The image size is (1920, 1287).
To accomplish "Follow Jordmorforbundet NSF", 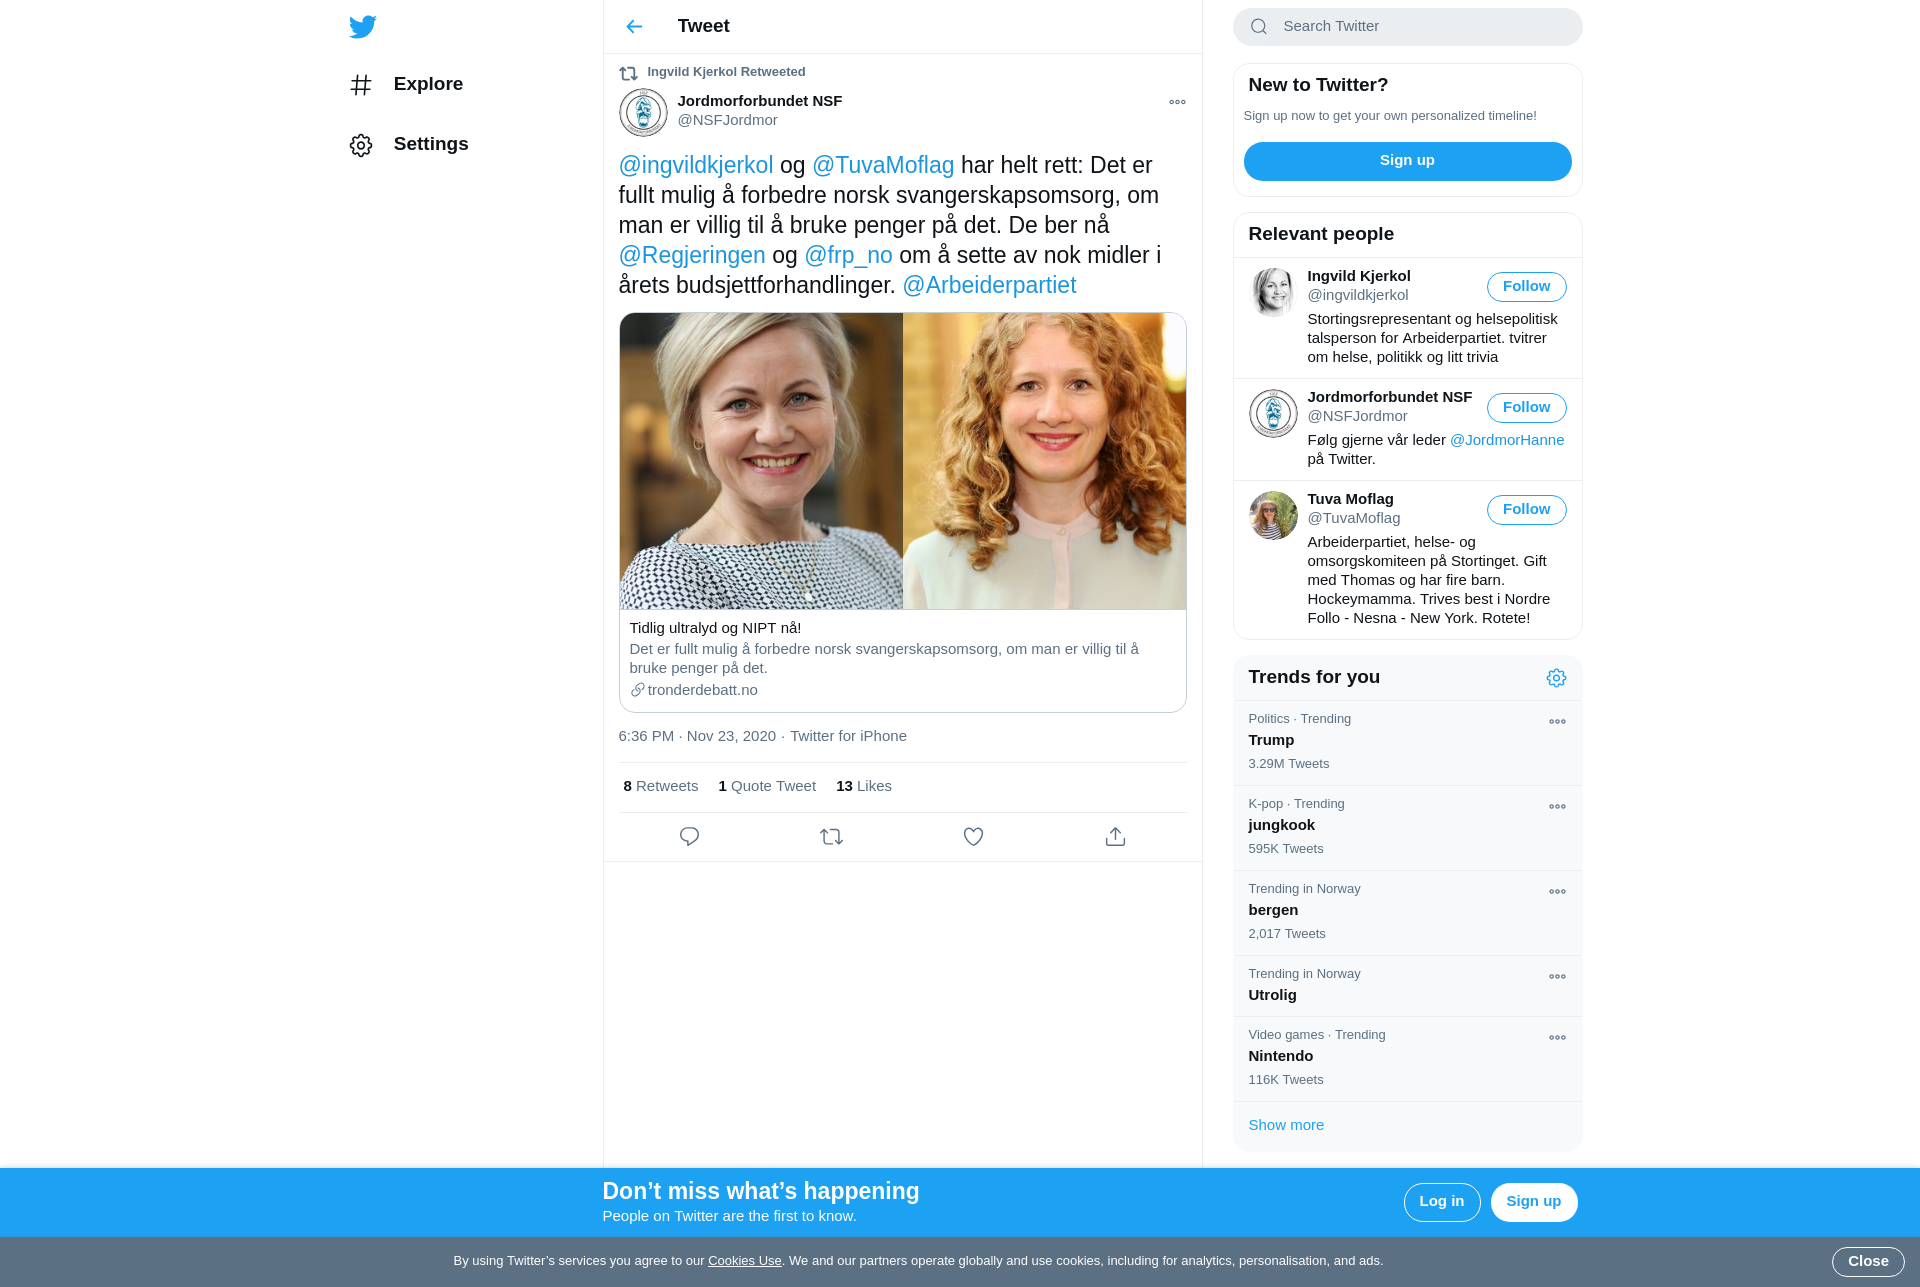I will [x=1526, y=408].
